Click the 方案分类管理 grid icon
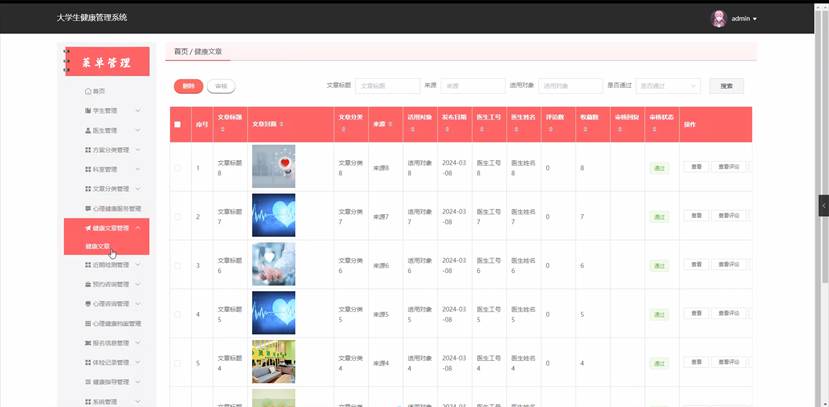 pyautogui.click(x=88, y=150)
